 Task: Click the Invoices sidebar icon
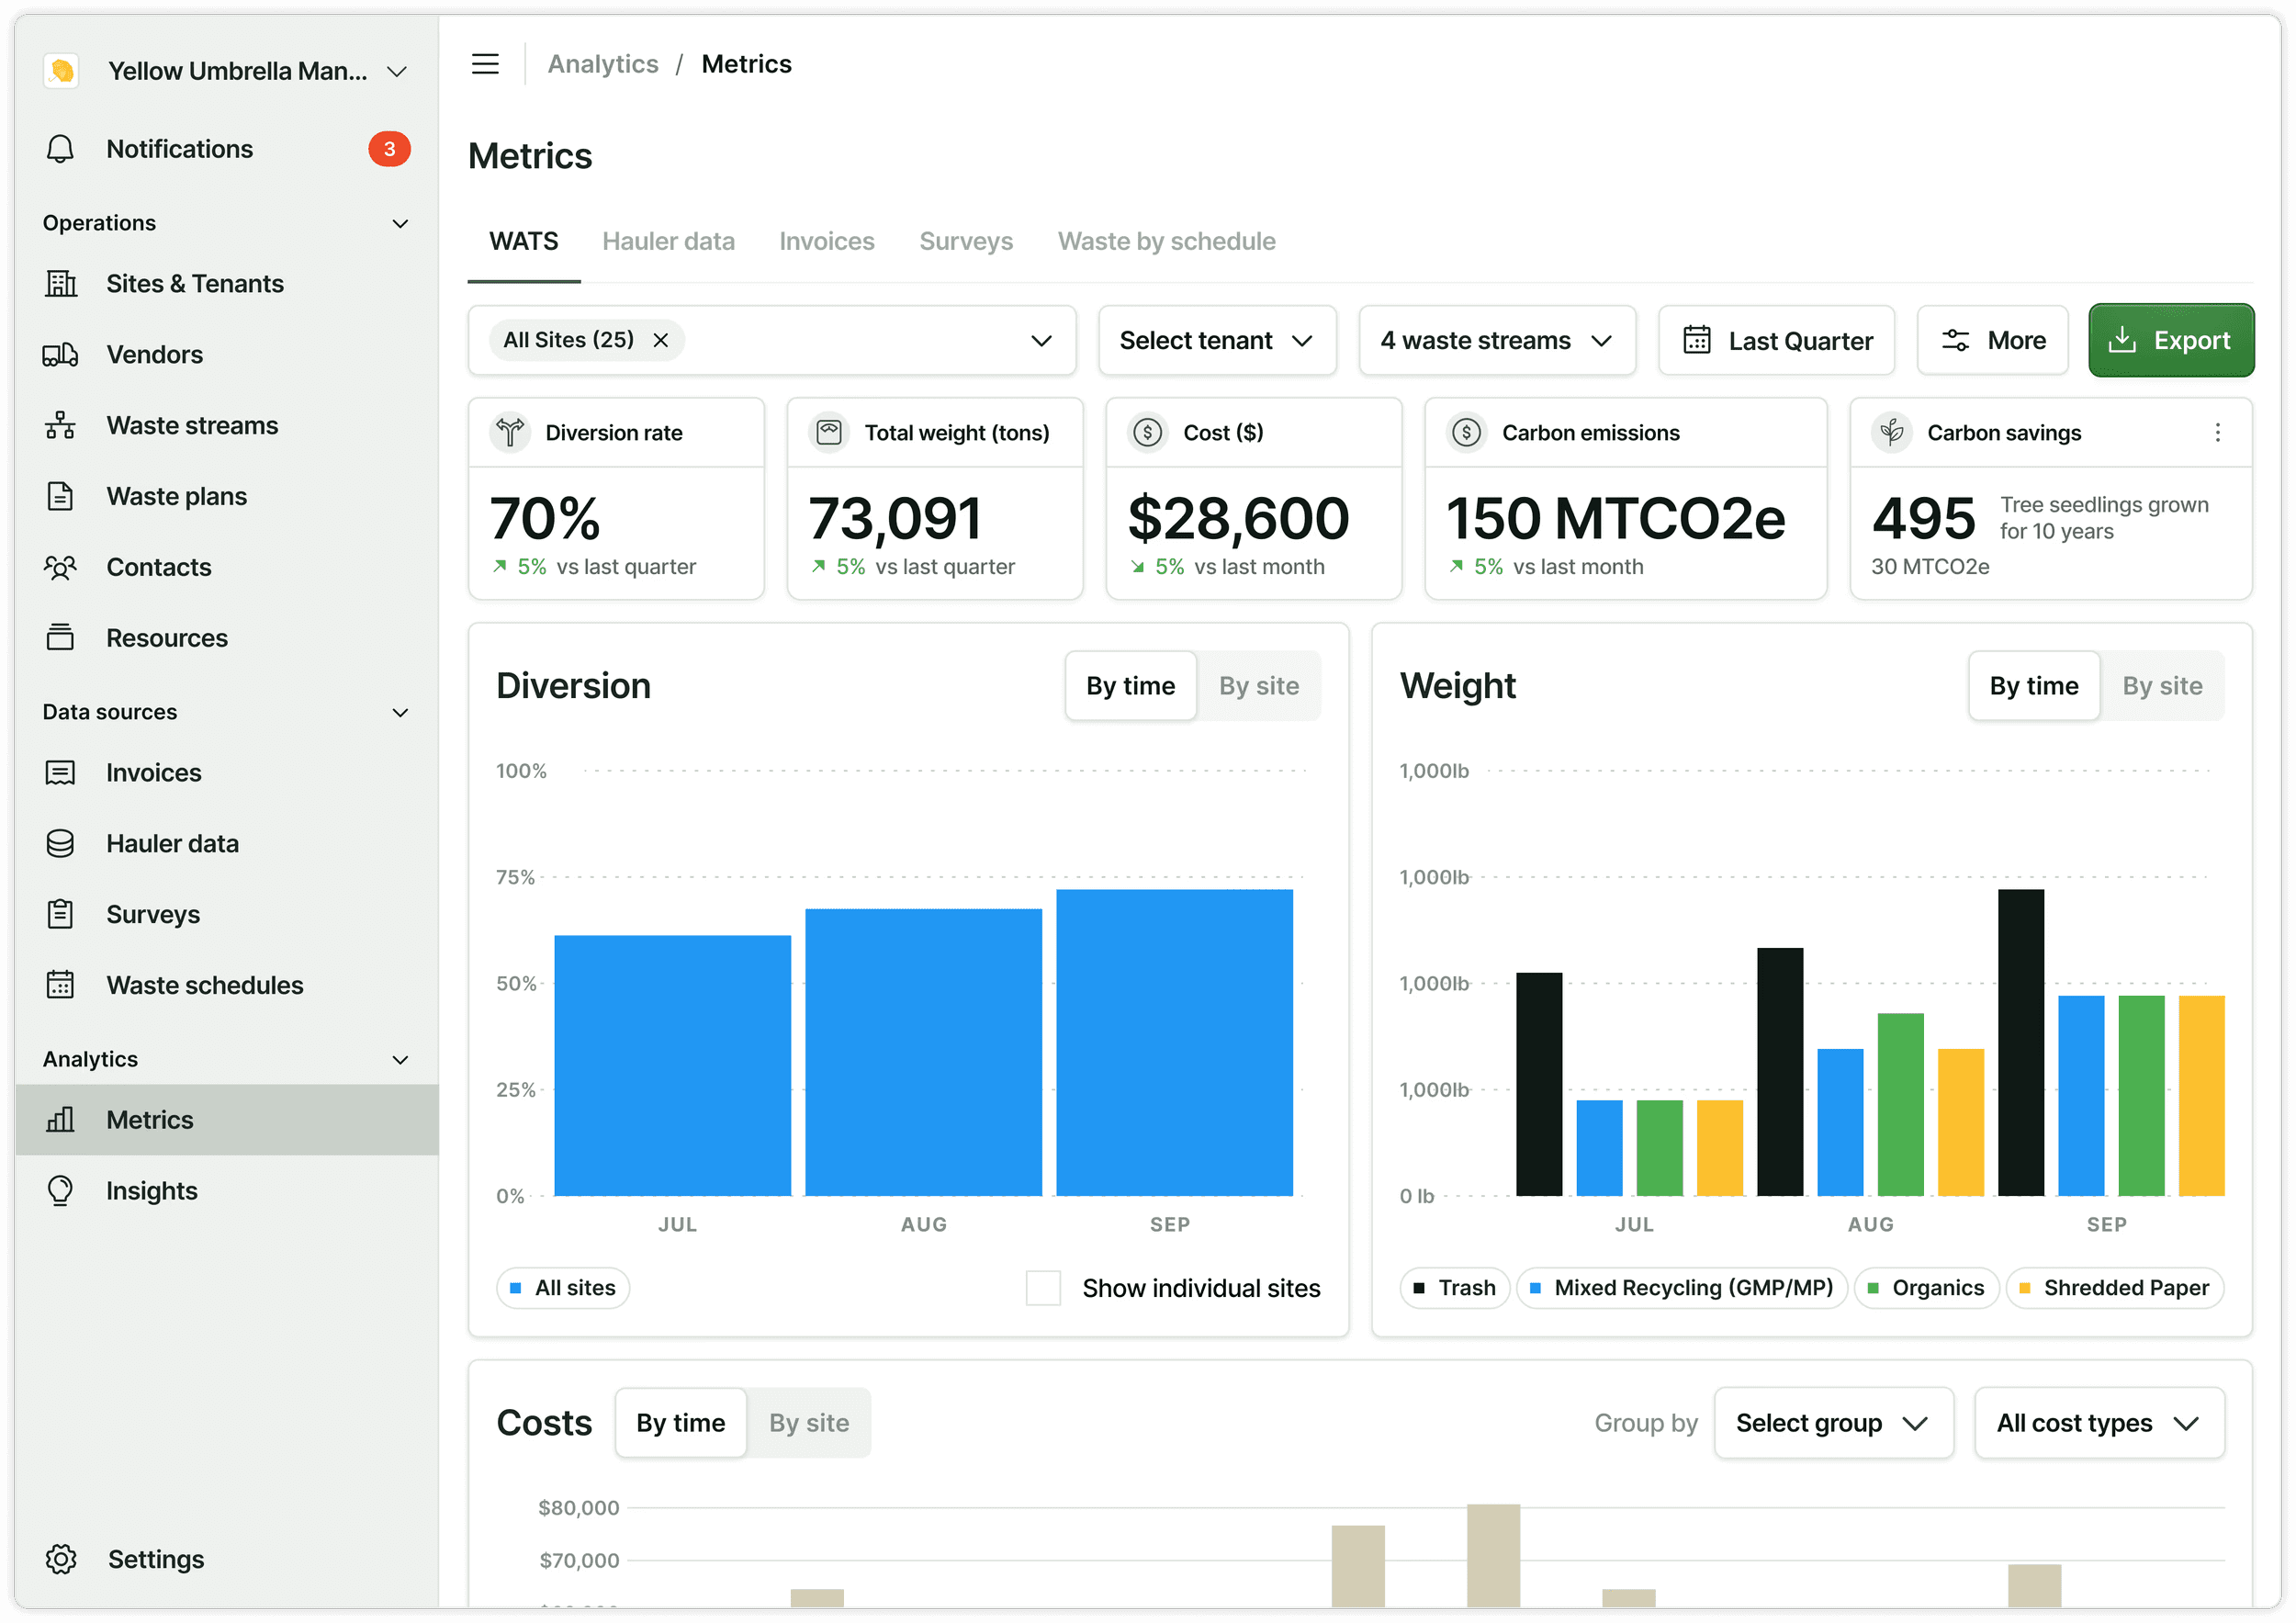60,773
